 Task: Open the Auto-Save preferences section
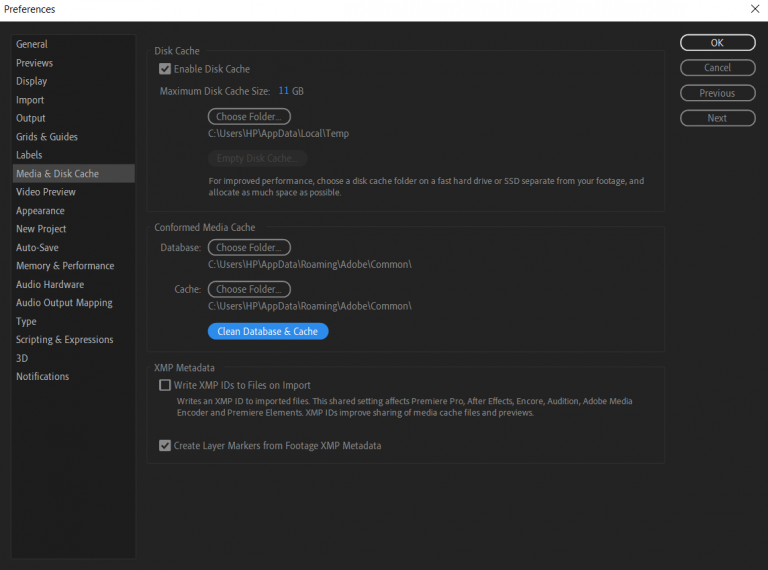[37, 247]
